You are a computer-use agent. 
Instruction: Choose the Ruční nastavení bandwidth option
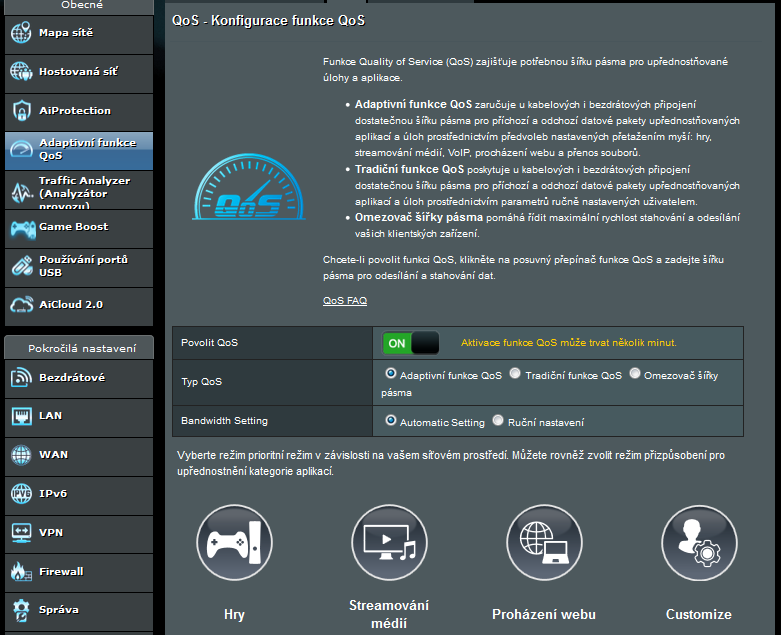499,421
